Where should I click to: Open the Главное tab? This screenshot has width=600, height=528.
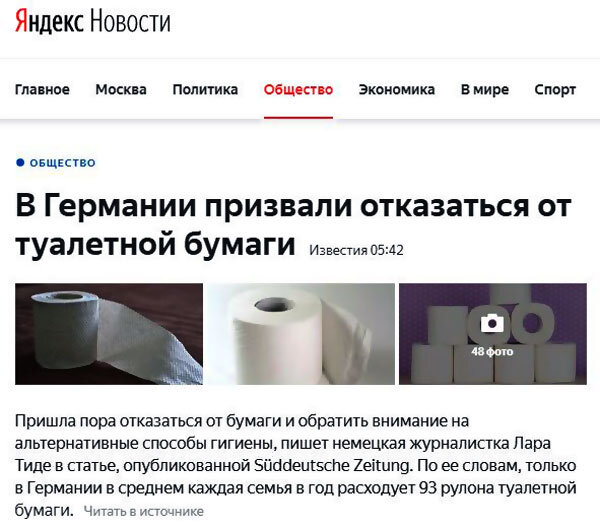coord(42,90)
